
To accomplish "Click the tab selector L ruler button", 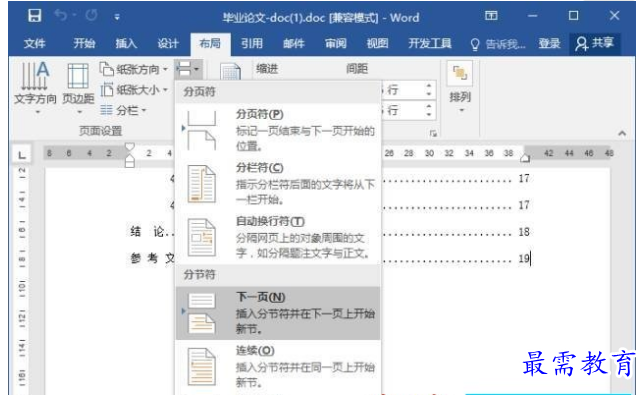I will tap(22, 155).
